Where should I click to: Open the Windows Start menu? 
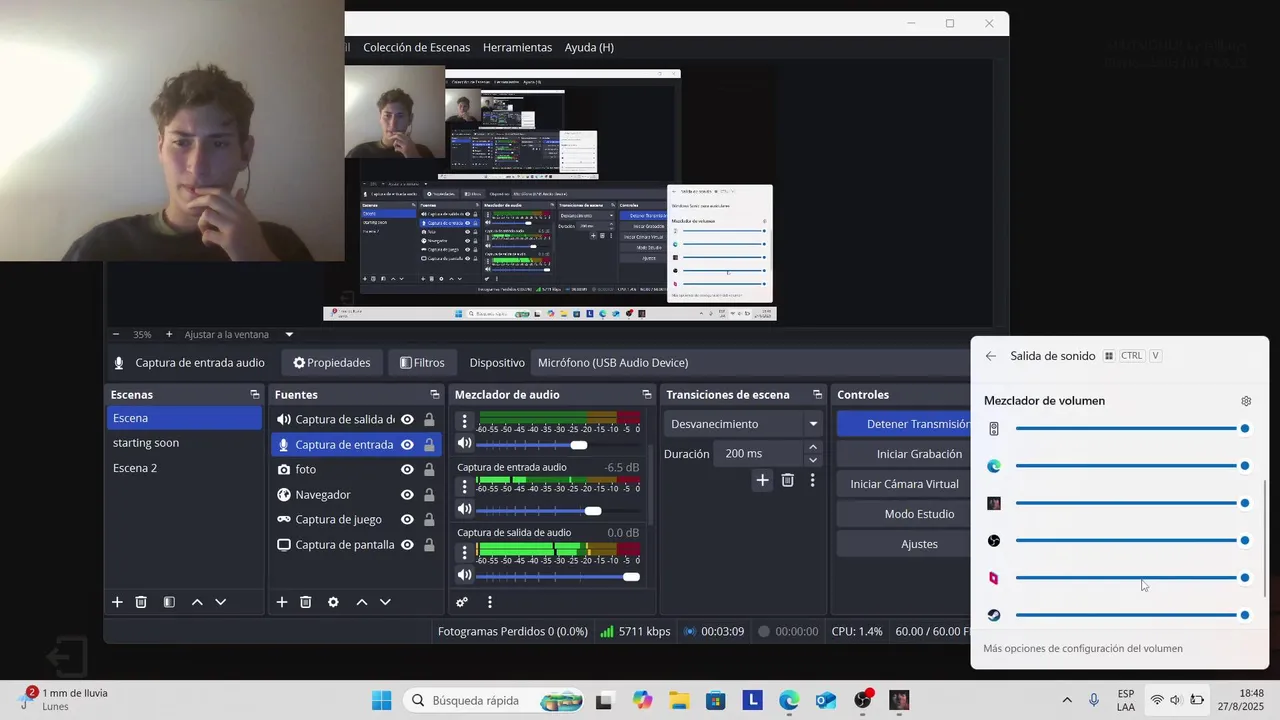(382, 700)
